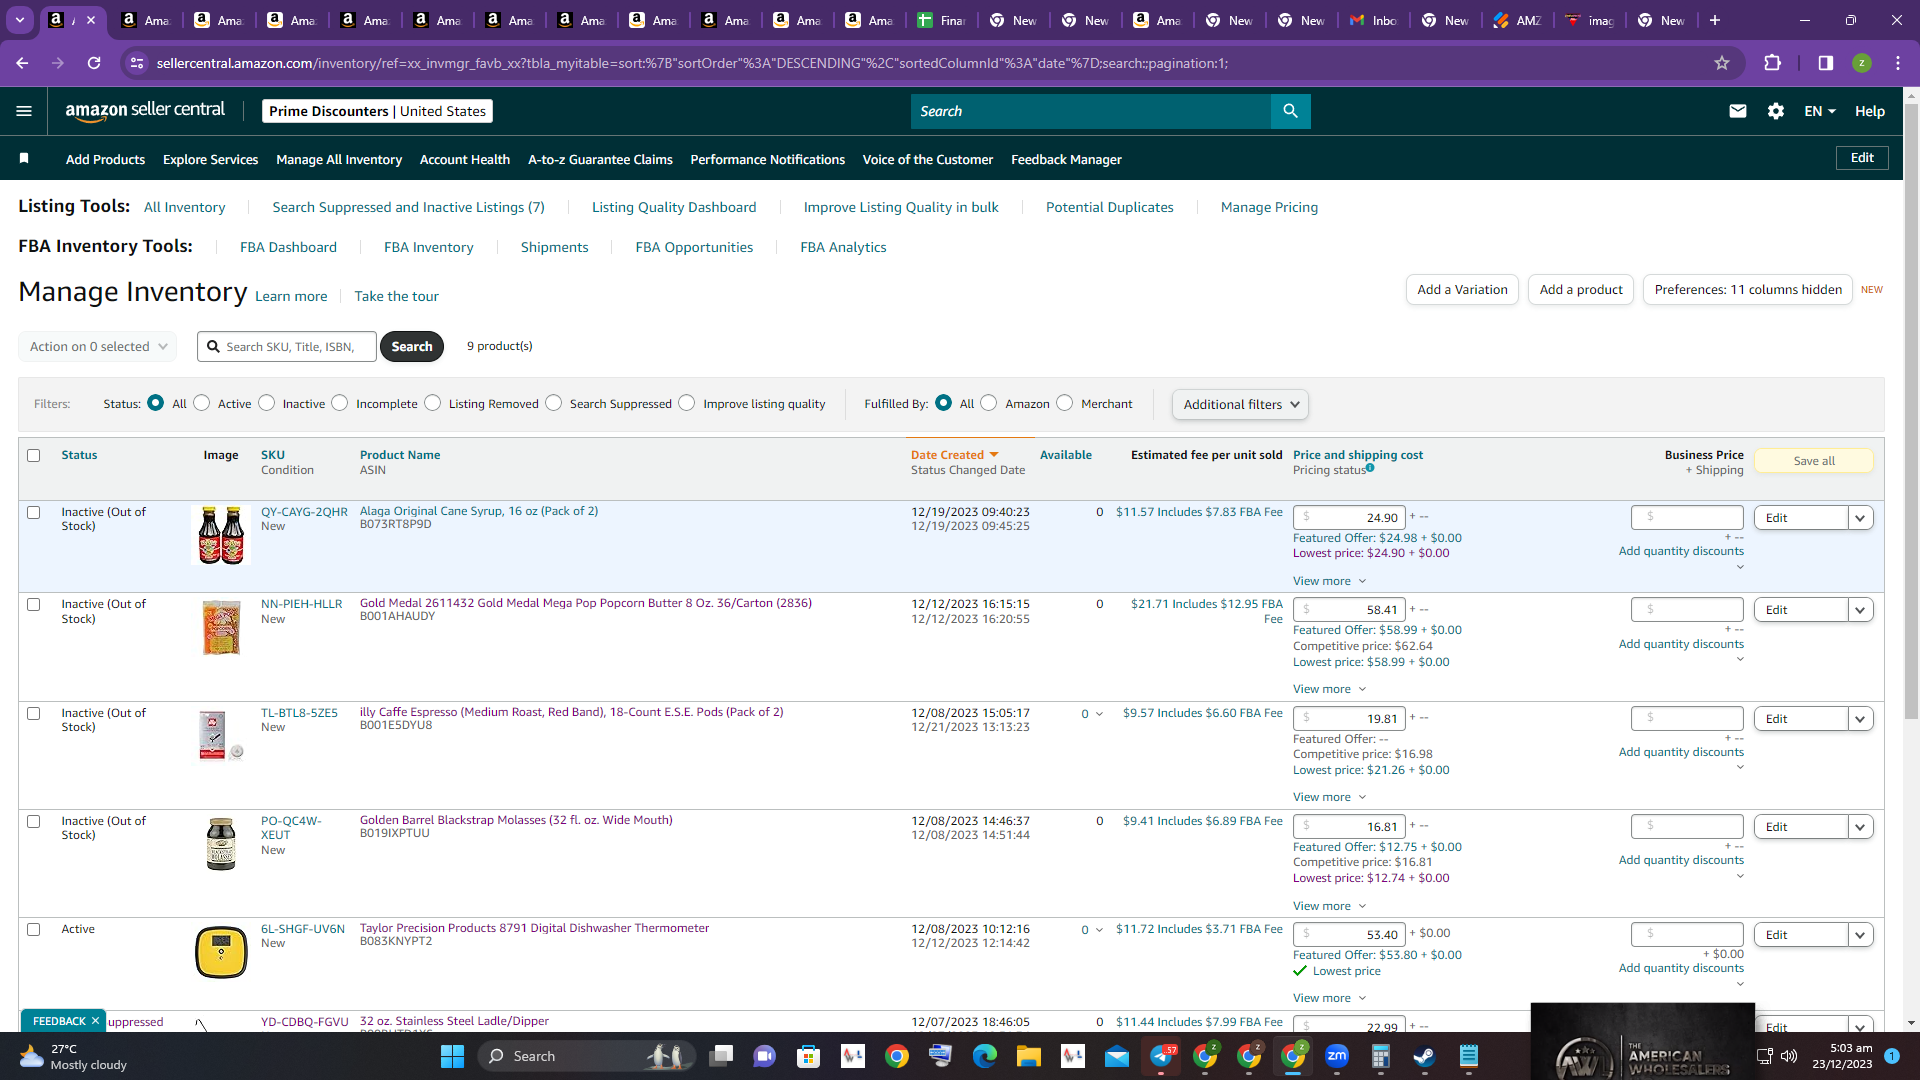Open a new browser tab with plus icon
The height and width of the screenshot is (1080, 1920).
point(1715,20)
